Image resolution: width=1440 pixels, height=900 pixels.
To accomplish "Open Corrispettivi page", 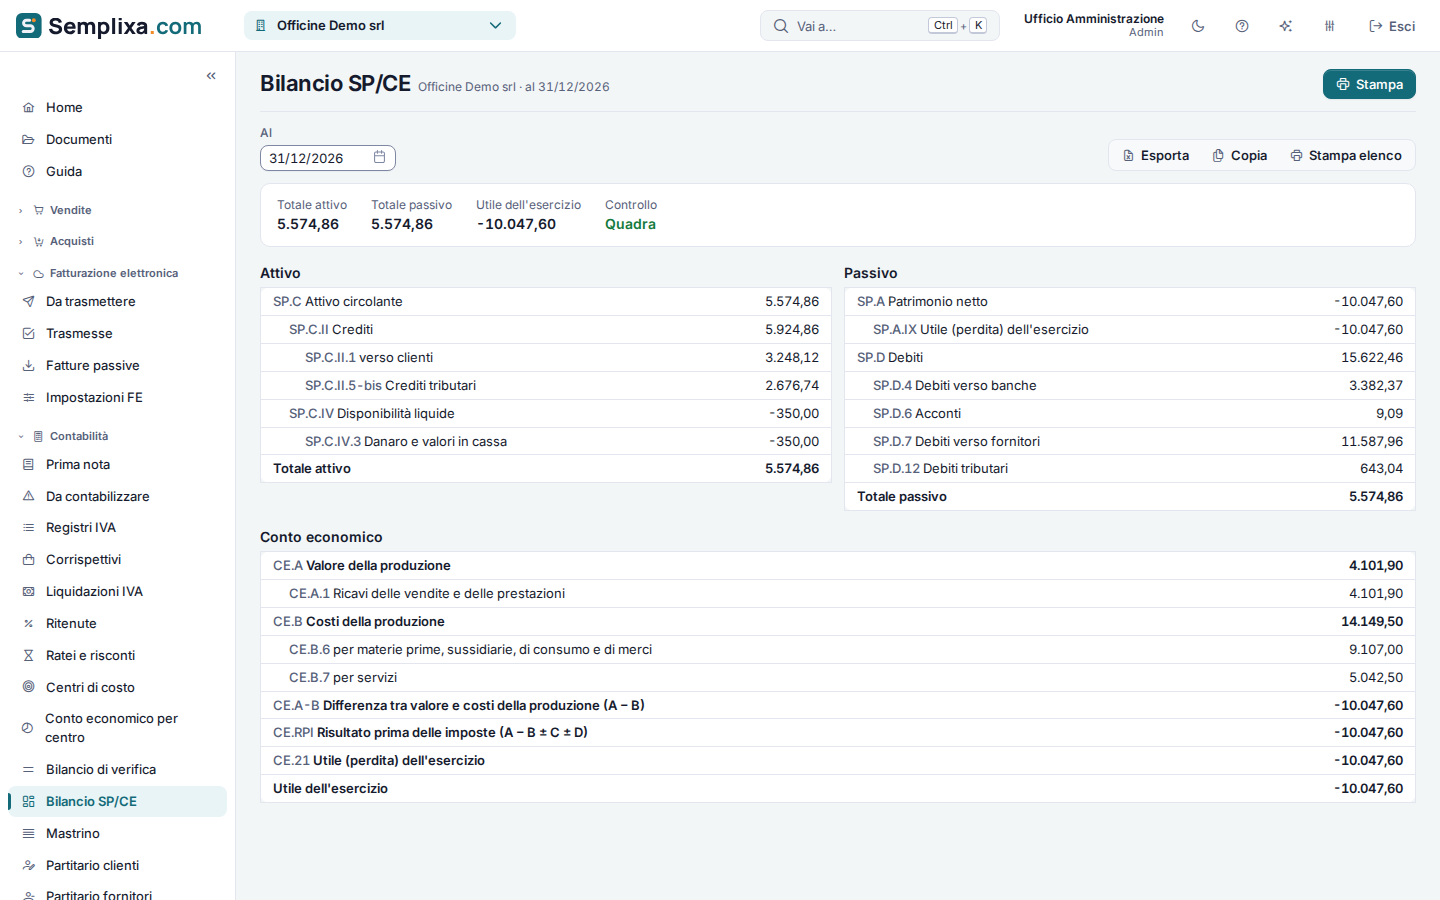I will point(117,559).
